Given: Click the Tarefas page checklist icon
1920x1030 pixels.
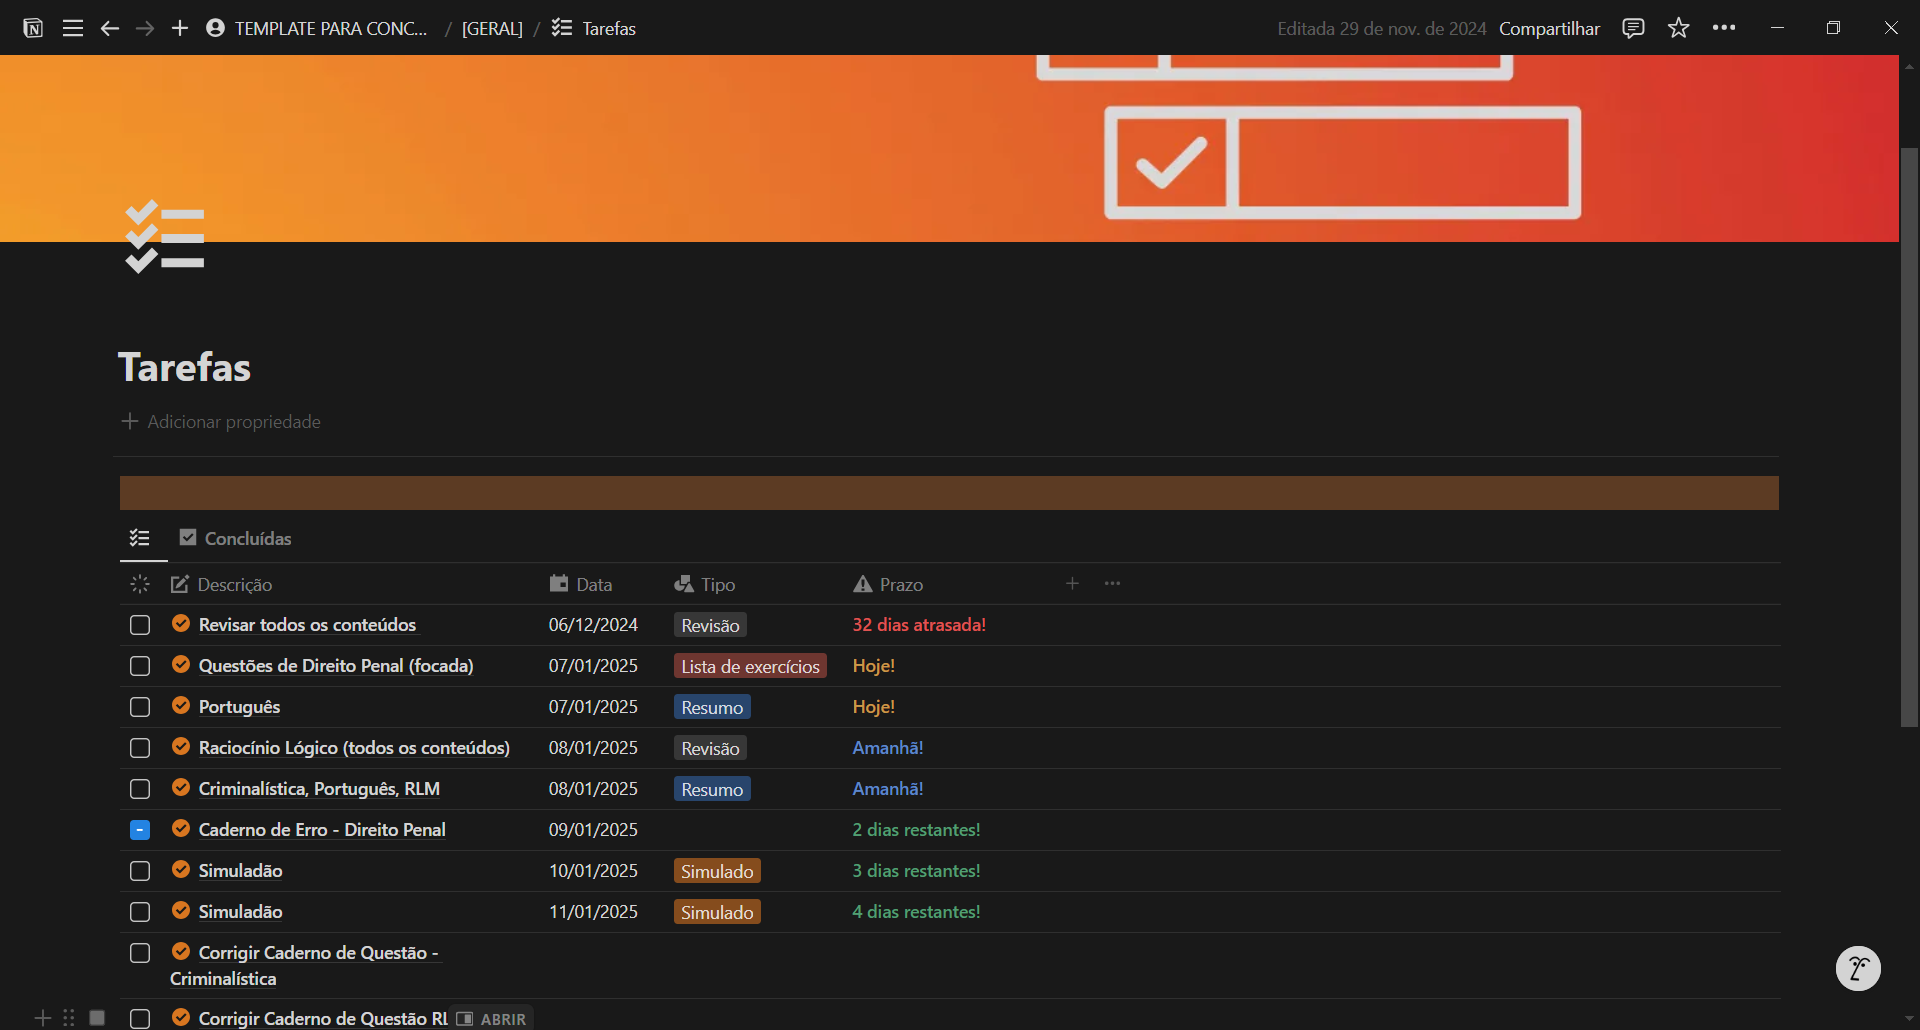Looking at the screenshot, I should (x=165, y=236).
